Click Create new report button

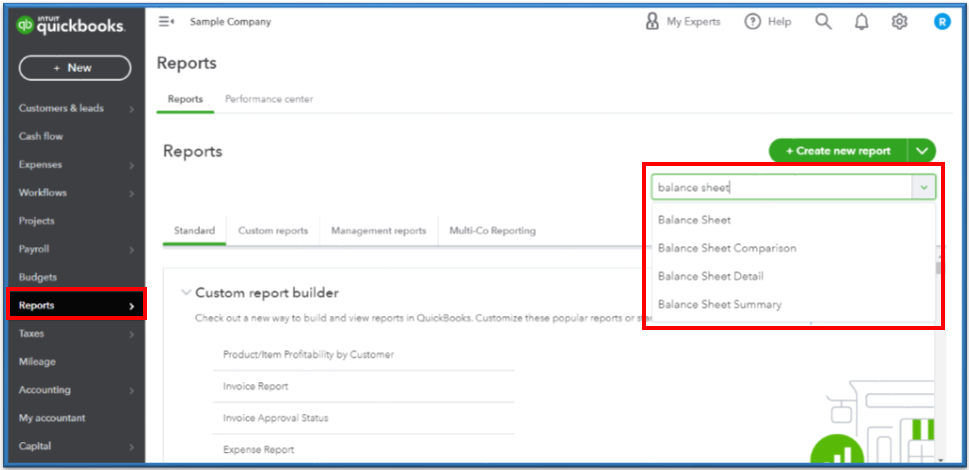838,151
